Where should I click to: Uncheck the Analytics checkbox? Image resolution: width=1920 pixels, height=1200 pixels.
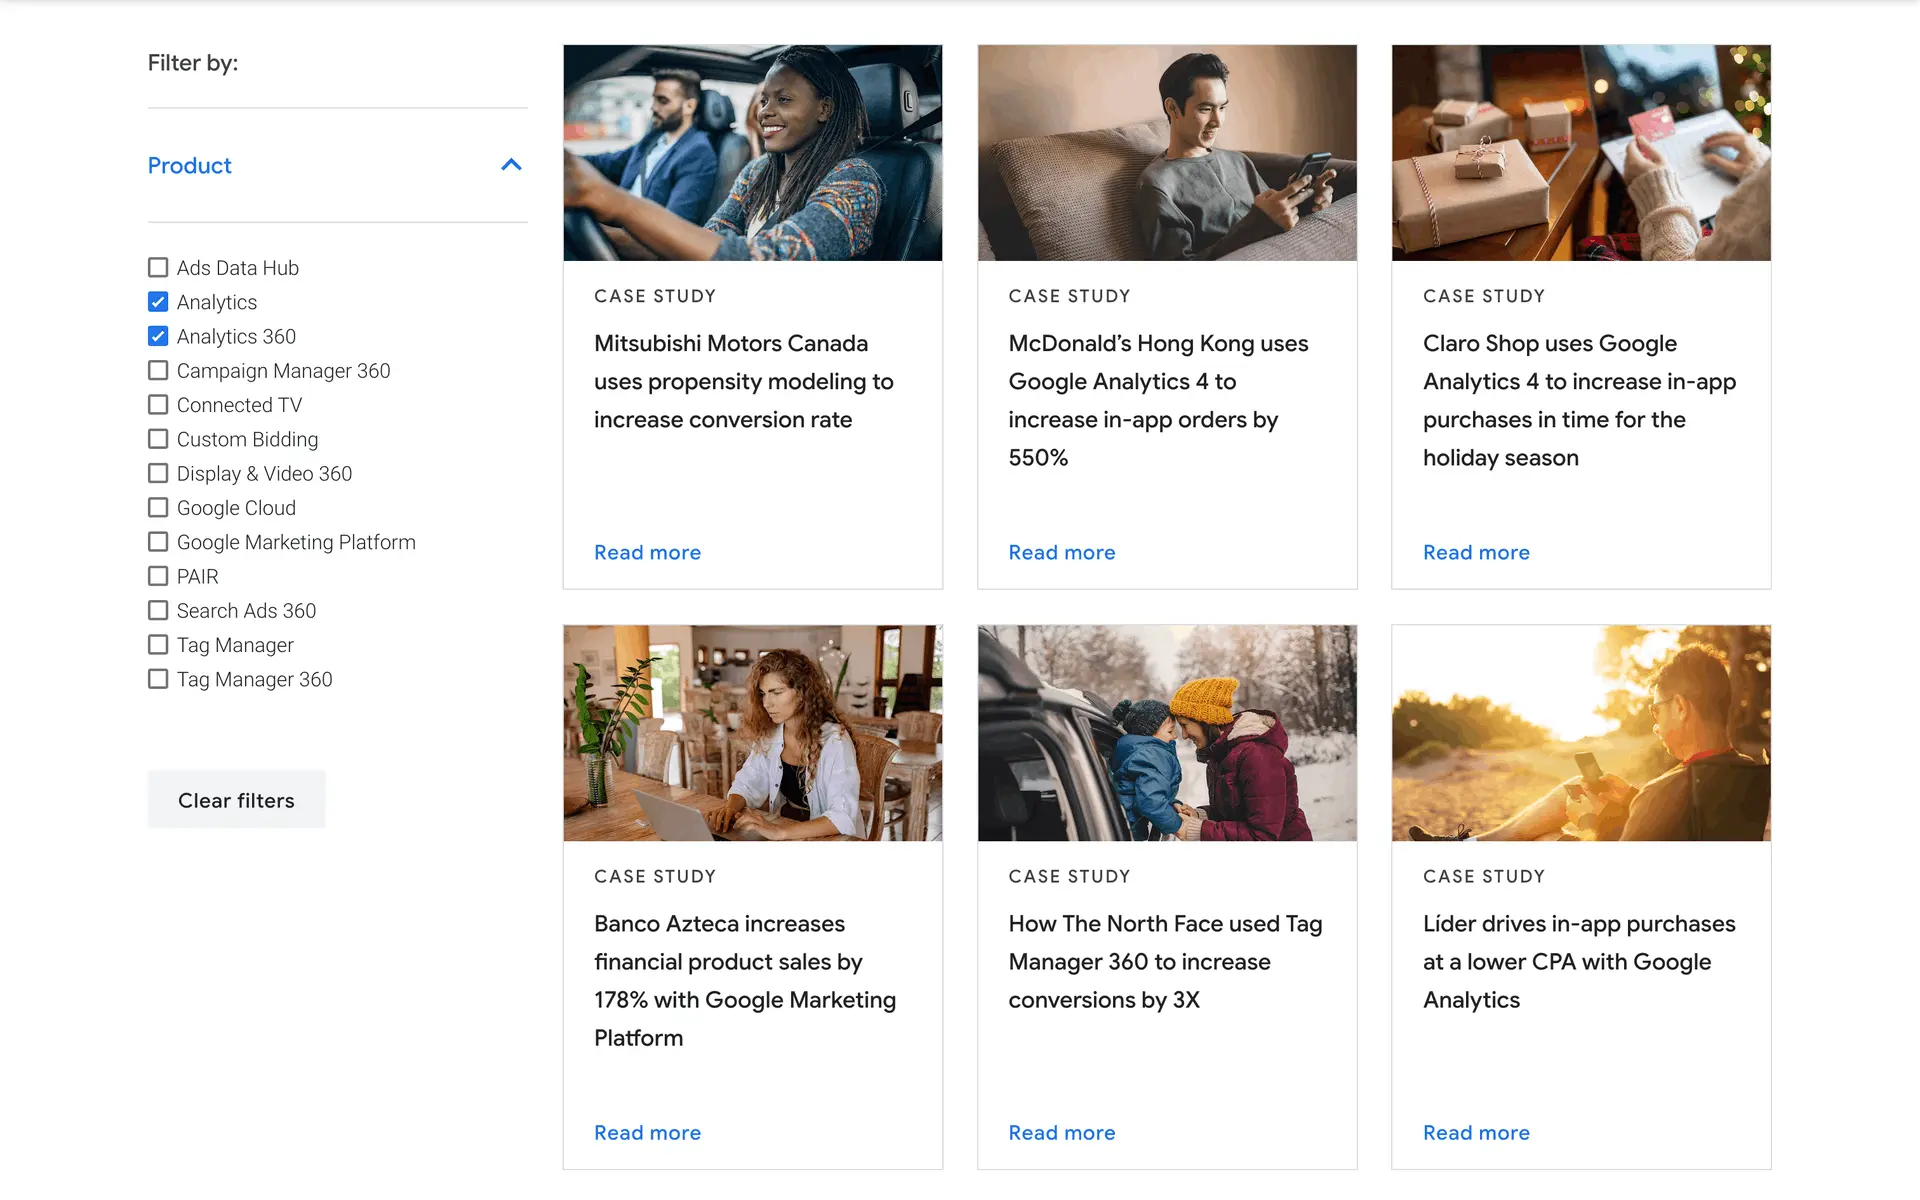click(x=158, y=302)
